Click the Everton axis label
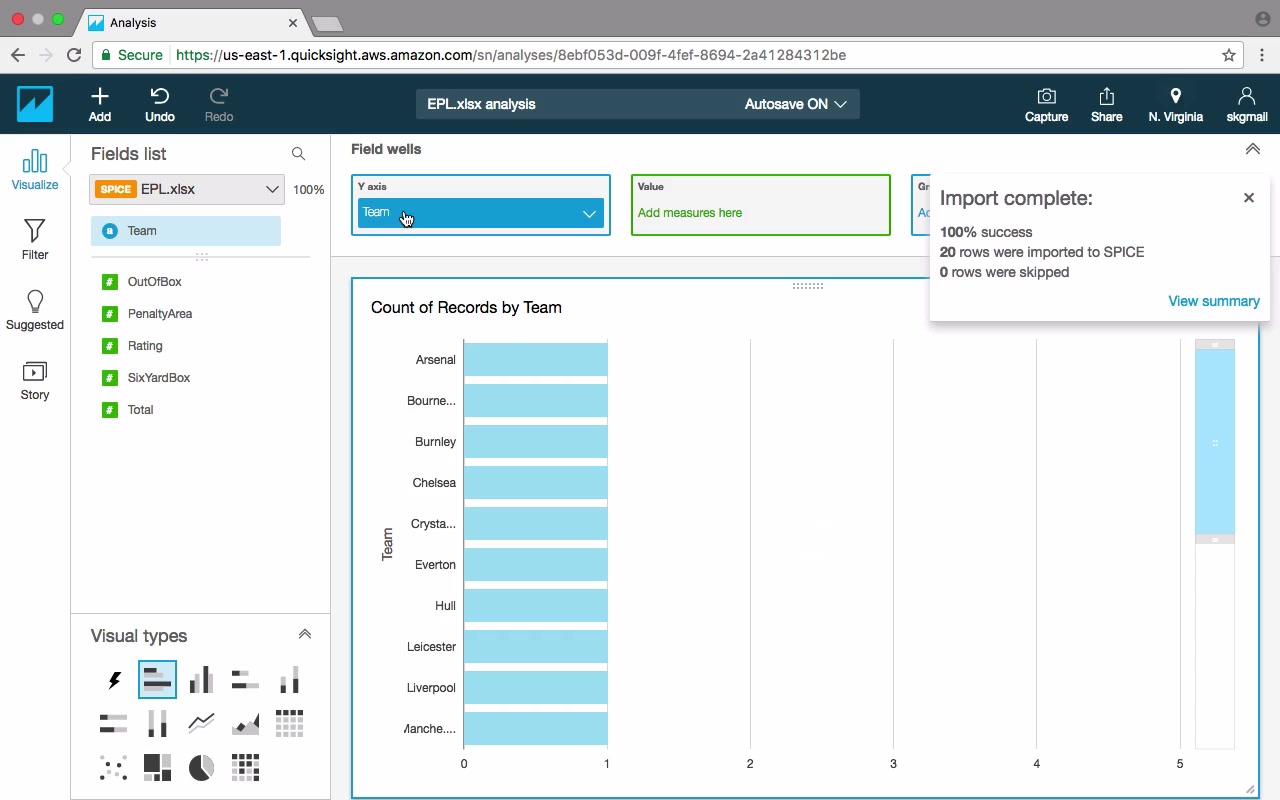Image resolution: width=1280 pixels, height=800 pixels. coord(435,565)
